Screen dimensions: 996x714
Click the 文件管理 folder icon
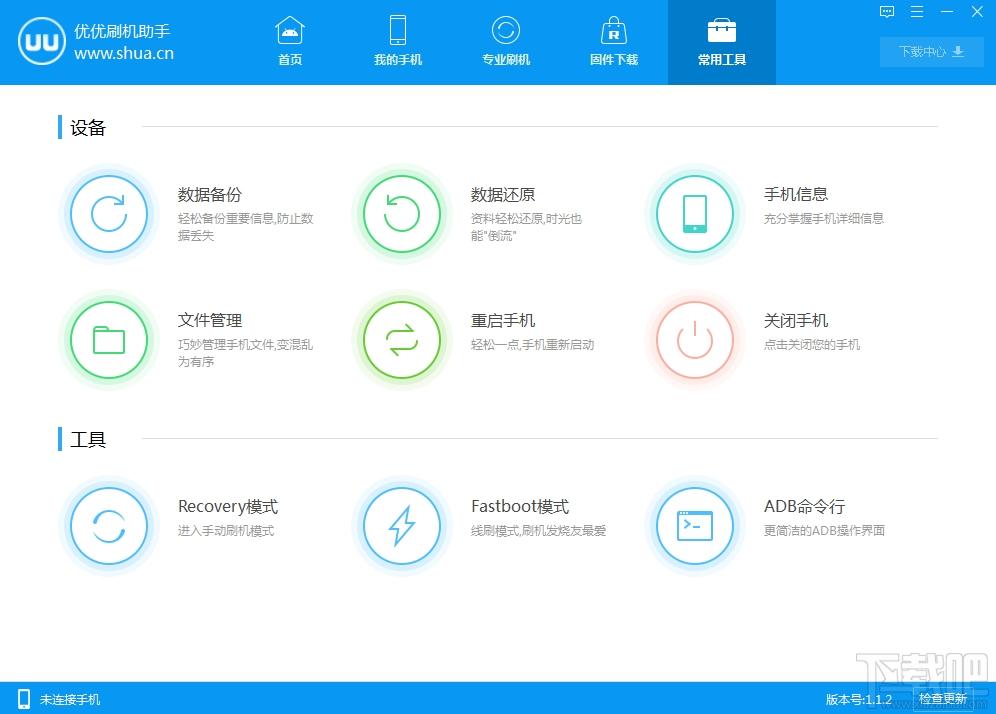click(x=109, y=340)
